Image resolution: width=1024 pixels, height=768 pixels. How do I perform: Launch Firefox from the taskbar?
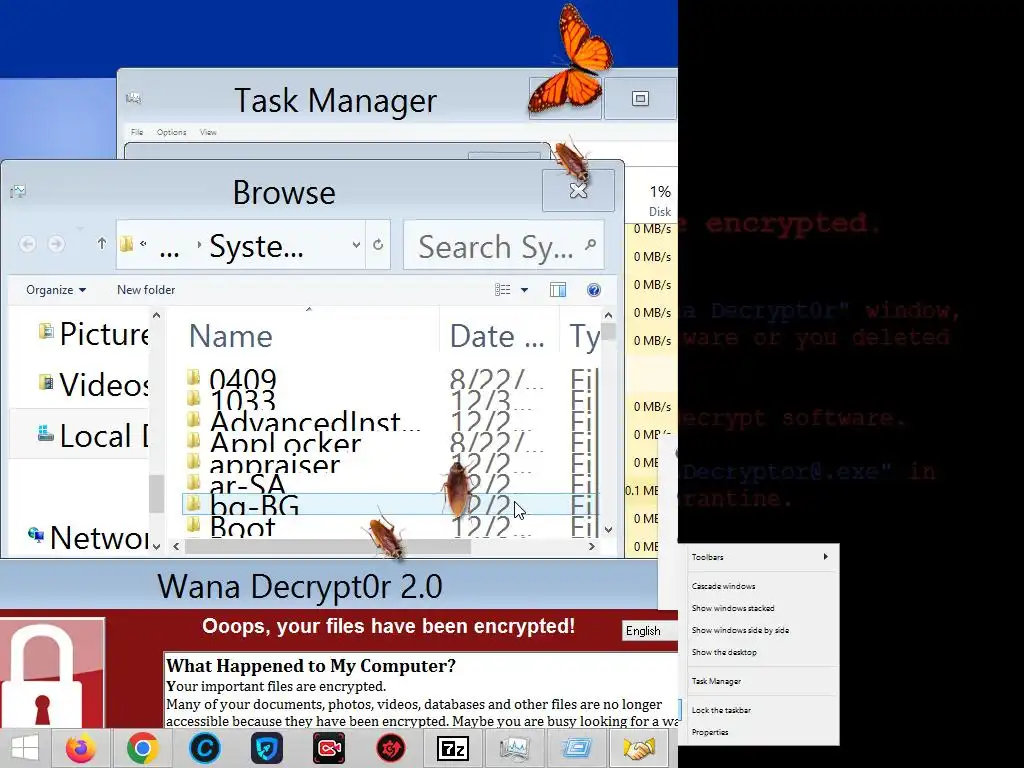click(81, 748)
